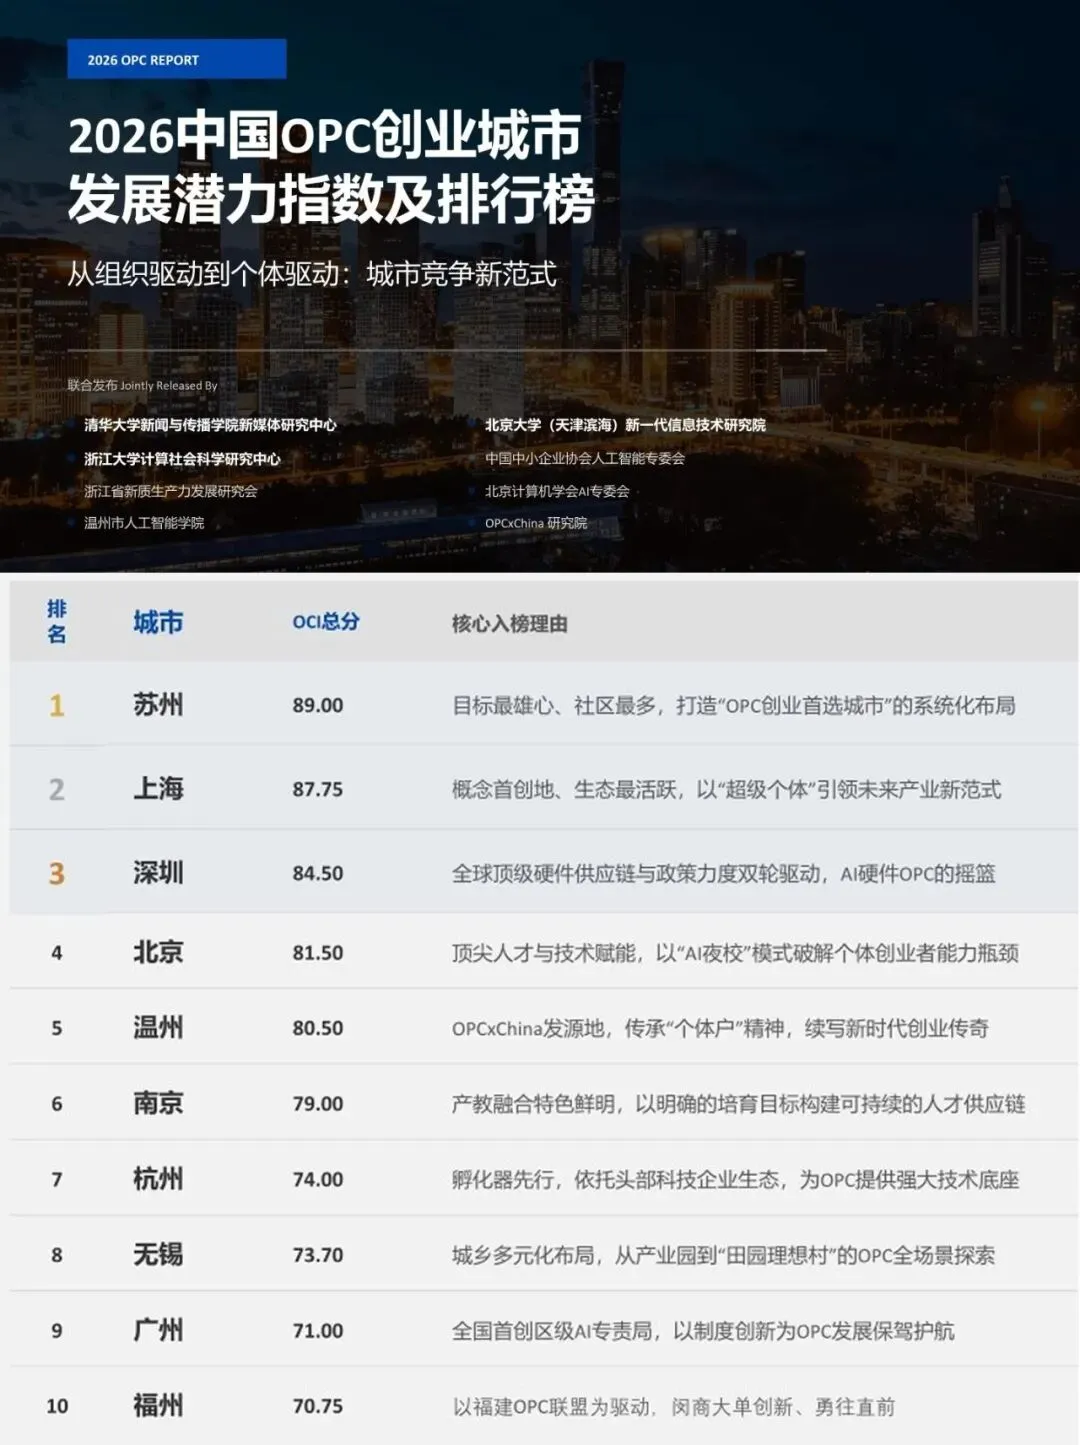Click rank number 8
Image resolution: width=1080 pixels, height=1445 pixels.
57,1255
